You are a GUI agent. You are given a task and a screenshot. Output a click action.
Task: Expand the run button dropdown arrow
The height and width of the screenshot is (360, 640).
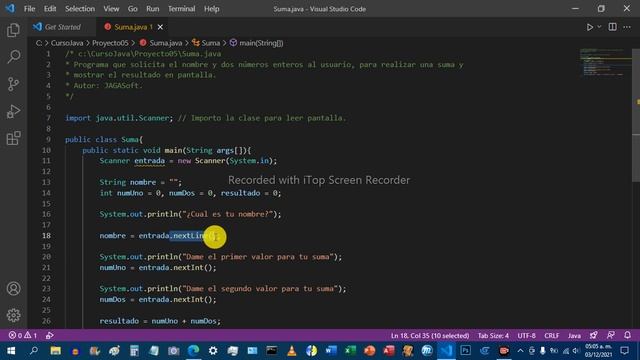599,27
